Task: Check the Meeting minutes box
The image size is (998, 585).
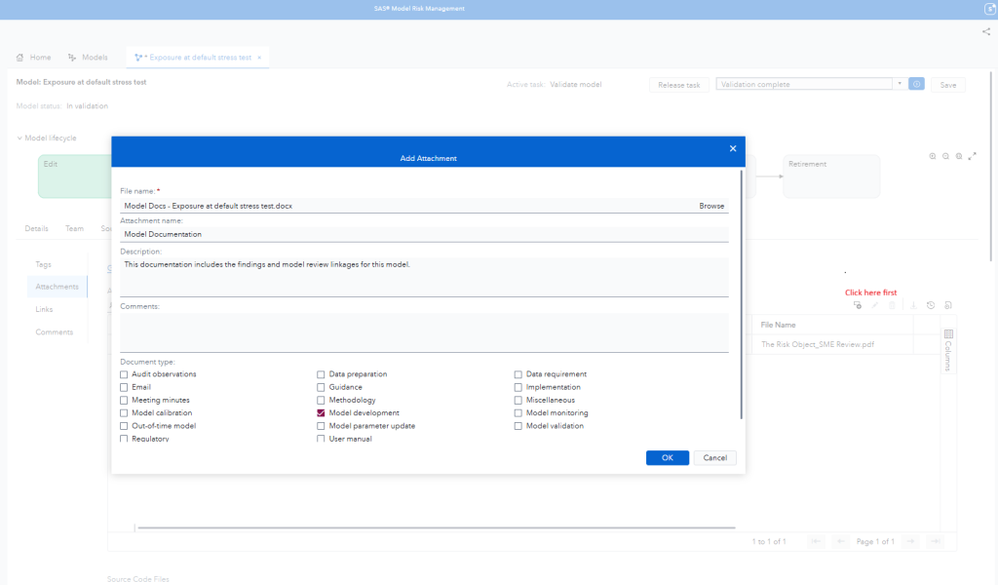Action: 124,400
